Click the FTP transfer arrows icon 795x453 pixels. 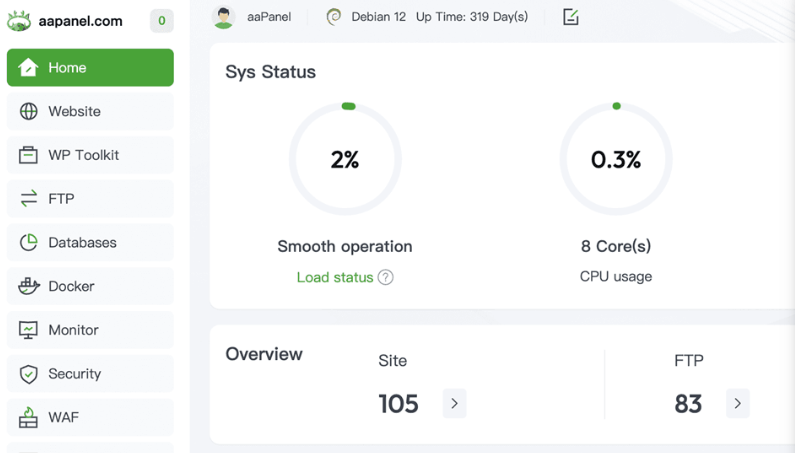point(28,198)
